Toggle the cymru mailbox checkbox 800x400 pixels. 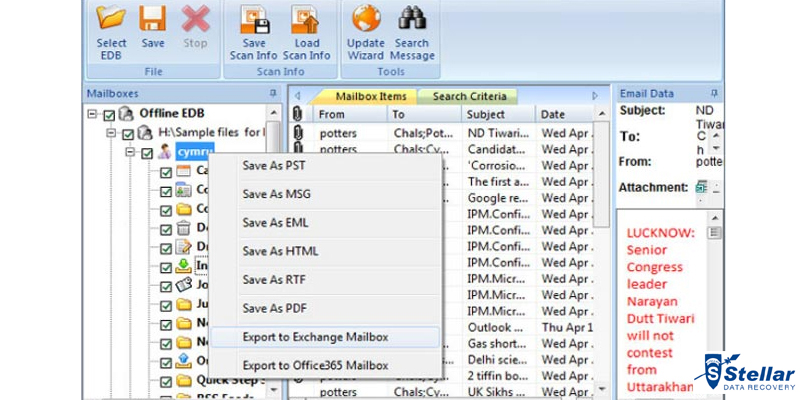click(147, 152)
